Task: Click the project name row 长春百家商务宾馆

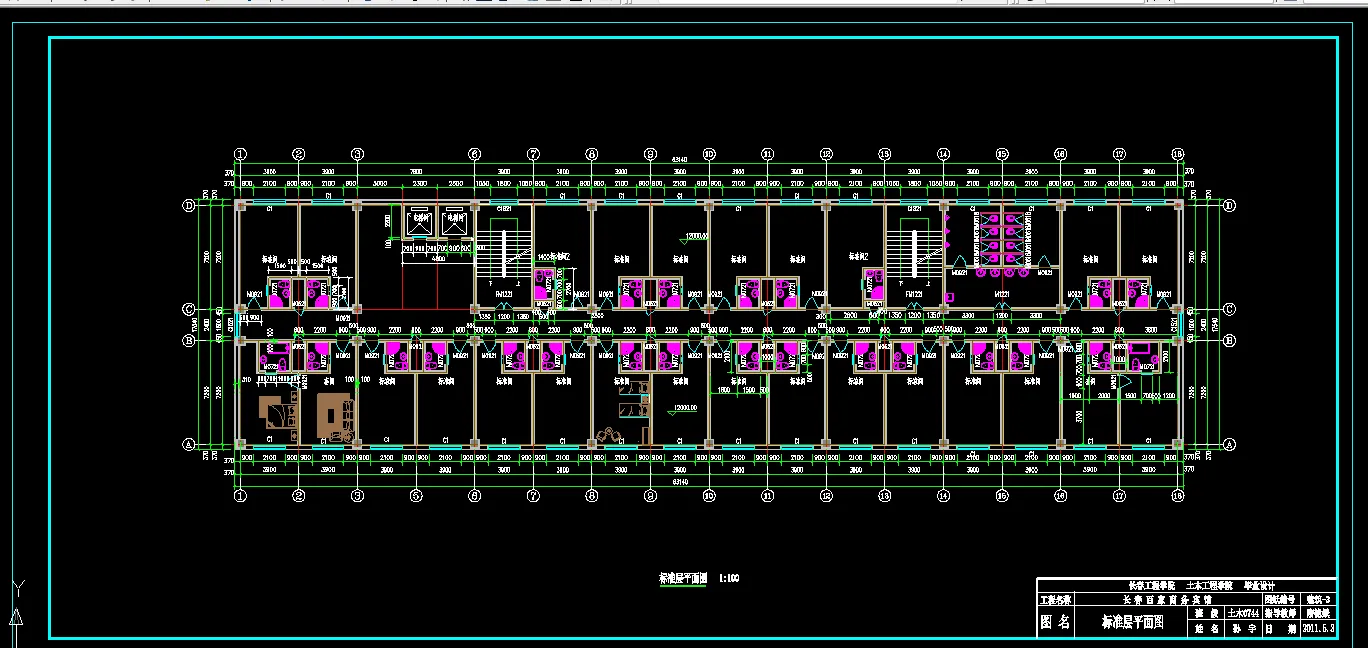Action: 1168,600
